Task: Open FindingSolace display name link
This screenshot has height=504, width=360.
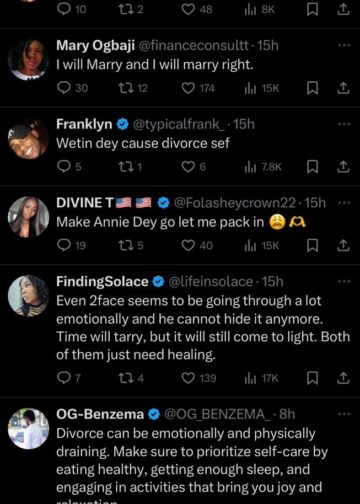Action: click(x=102, y=282)
